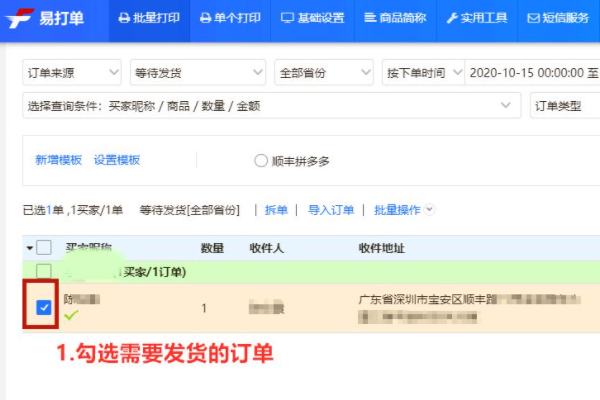The width and height of the screenshot is (600, 400).
Task: Open the 短信服务 tab
Action: click(x=558, y=18)
